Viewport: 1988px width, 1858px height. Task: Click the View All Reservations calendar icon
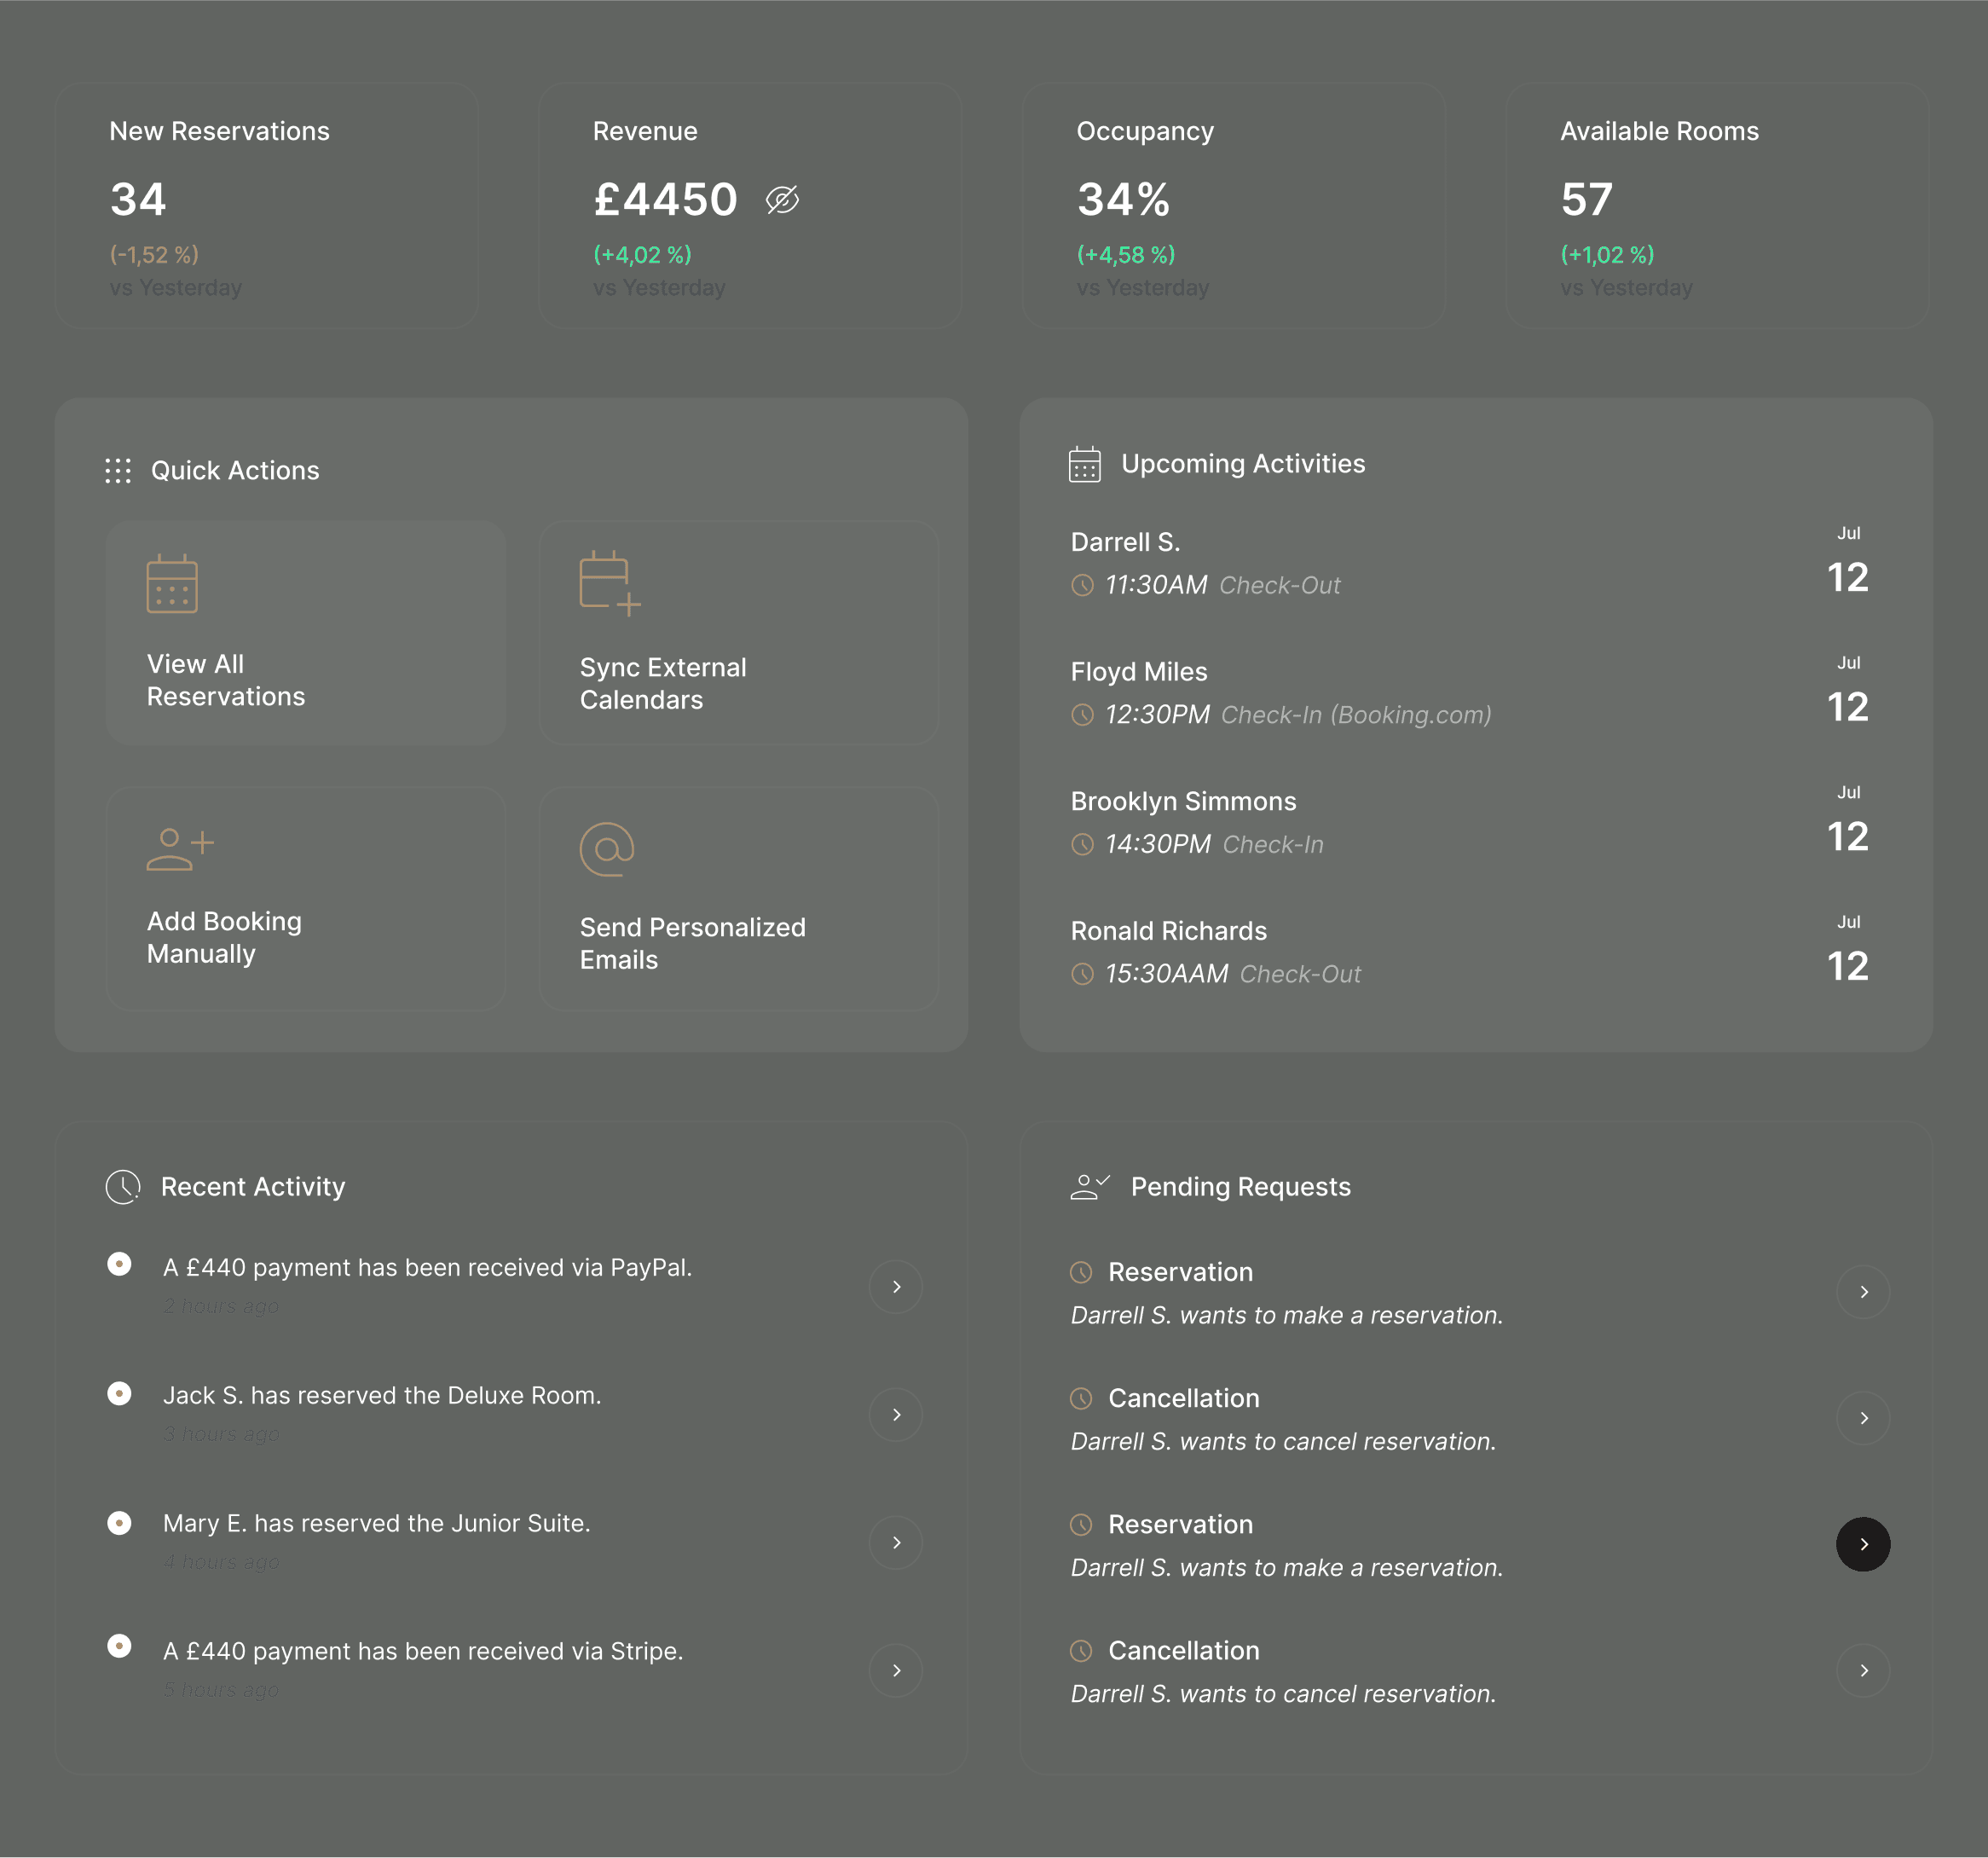[172, 584]
